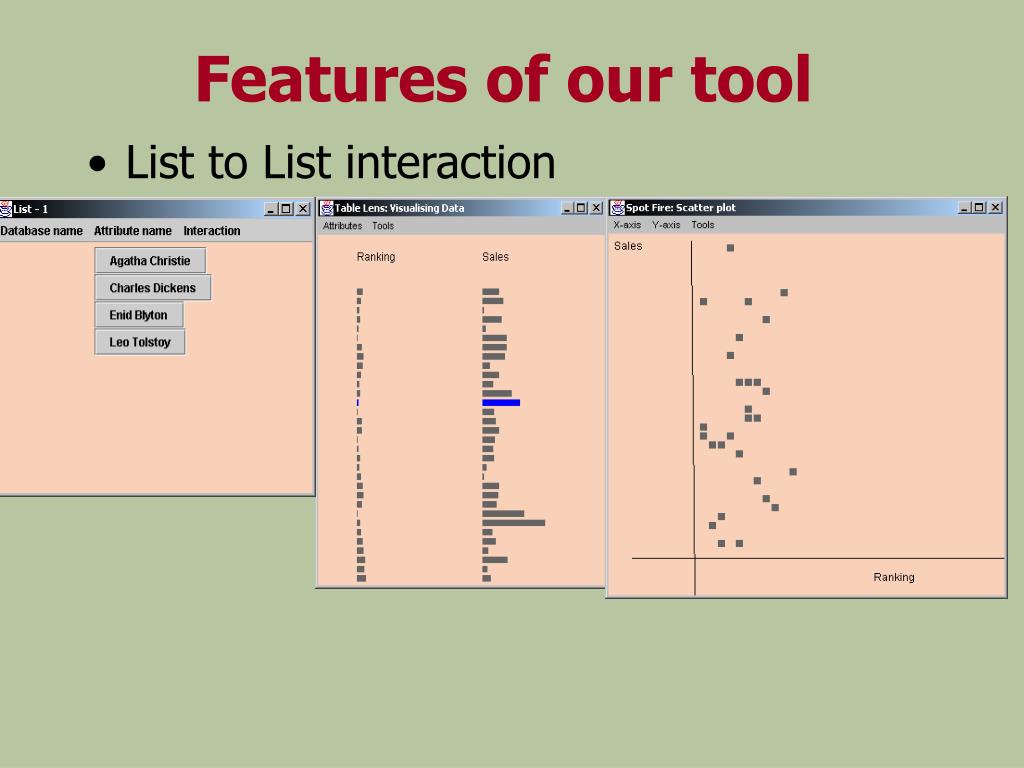This screenshot has height=768, width=1024.
Task: Close the Spot Fire scatter plot window
Action: (x=995, y=208)
